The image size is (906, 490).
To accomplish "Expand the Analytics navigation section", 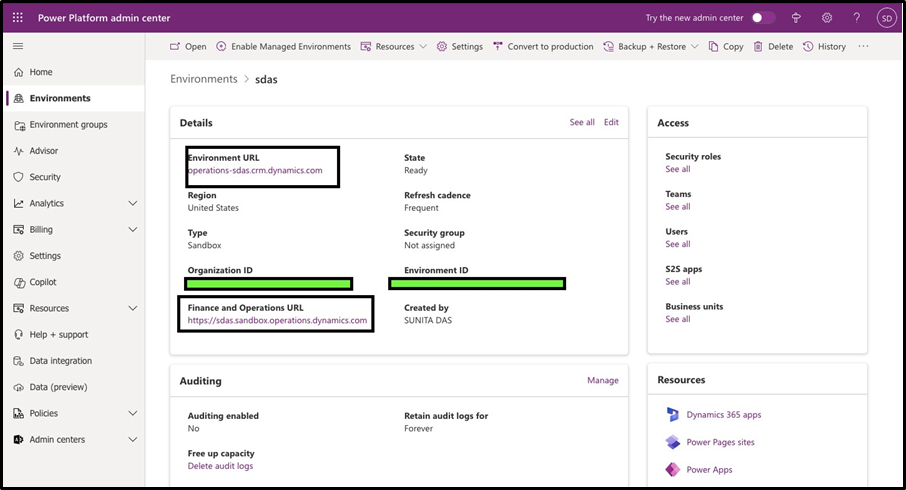I will (x=133, y=203).
